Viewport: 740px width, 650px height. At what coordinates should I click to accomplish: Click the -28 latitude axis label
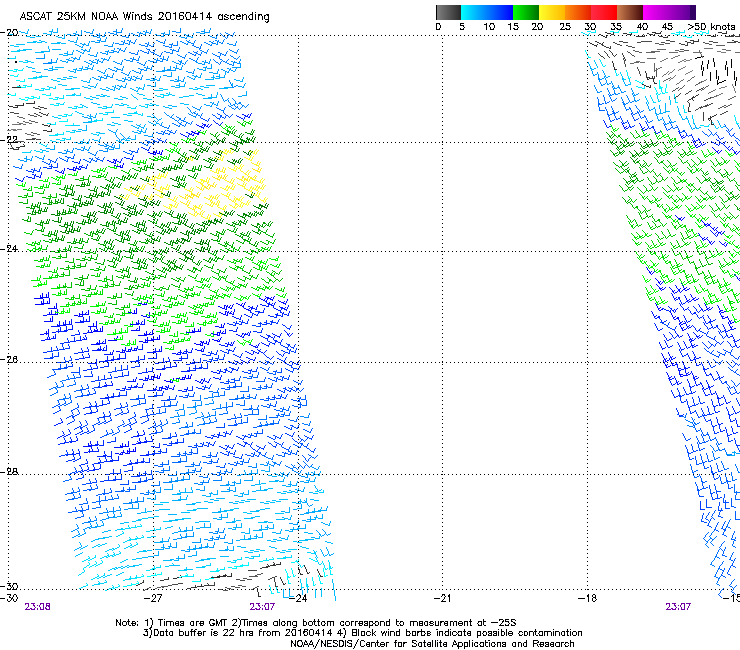pyautogui.click(x=9, y=472)
